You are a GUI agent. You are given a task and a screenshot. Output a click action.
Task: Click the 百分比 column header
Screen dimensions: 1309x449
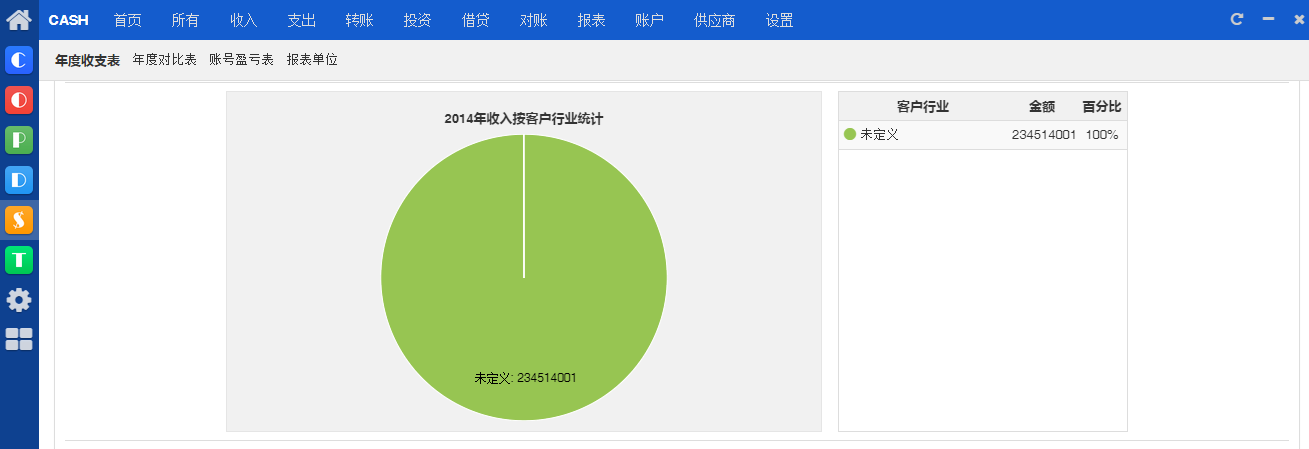point(1102,106)
